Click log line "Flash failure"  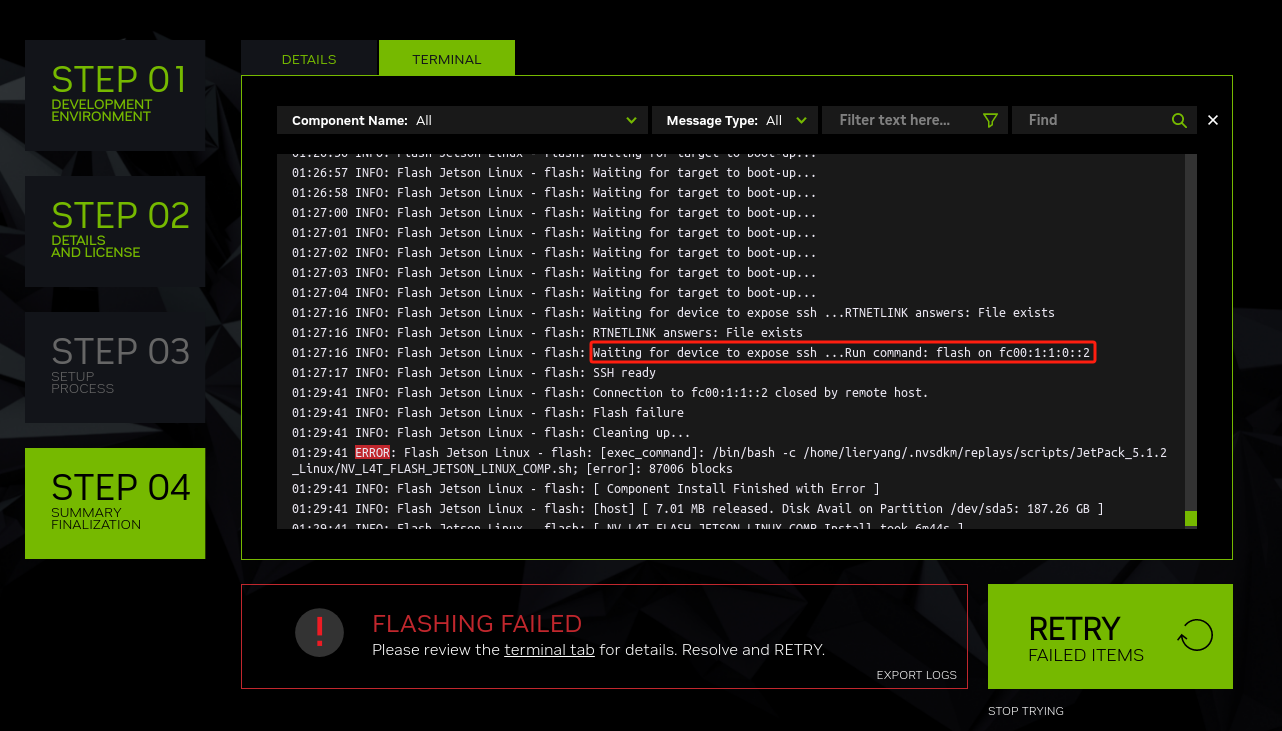tap(488, 413)
